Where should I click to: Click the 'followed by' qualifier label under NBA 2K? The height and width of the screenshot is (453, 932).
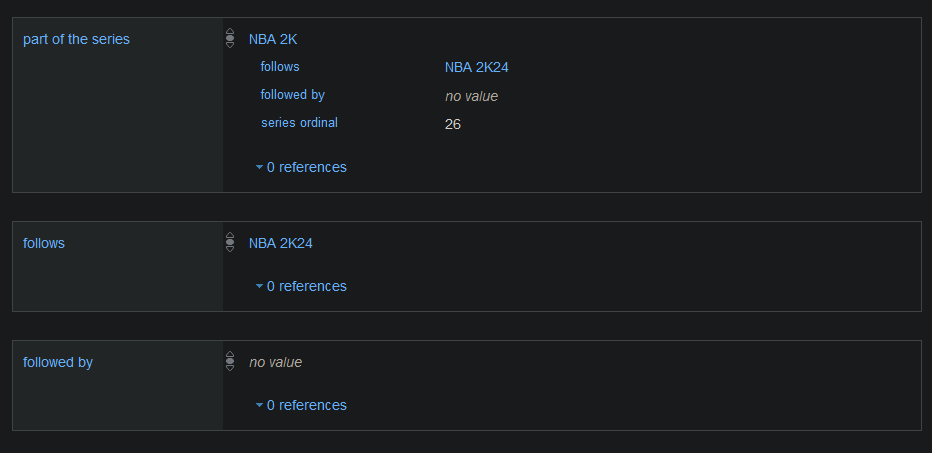pyautogui.click(x=292, y=95)
